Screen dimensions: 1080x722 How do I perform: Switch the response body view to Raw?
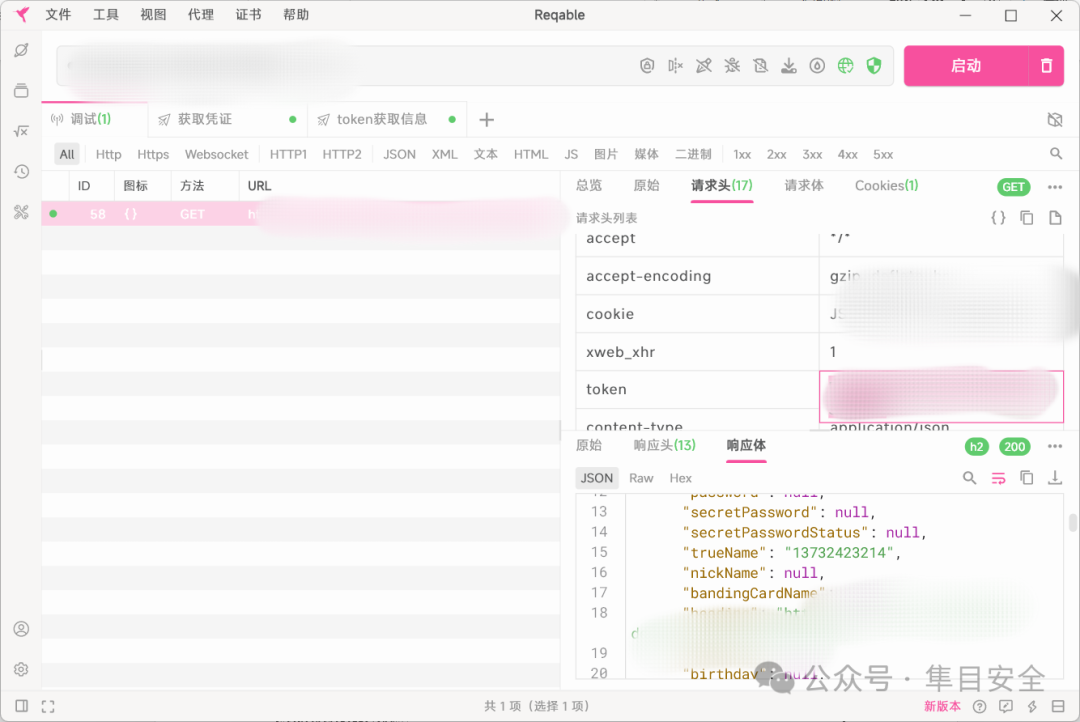tap(641, 478)
